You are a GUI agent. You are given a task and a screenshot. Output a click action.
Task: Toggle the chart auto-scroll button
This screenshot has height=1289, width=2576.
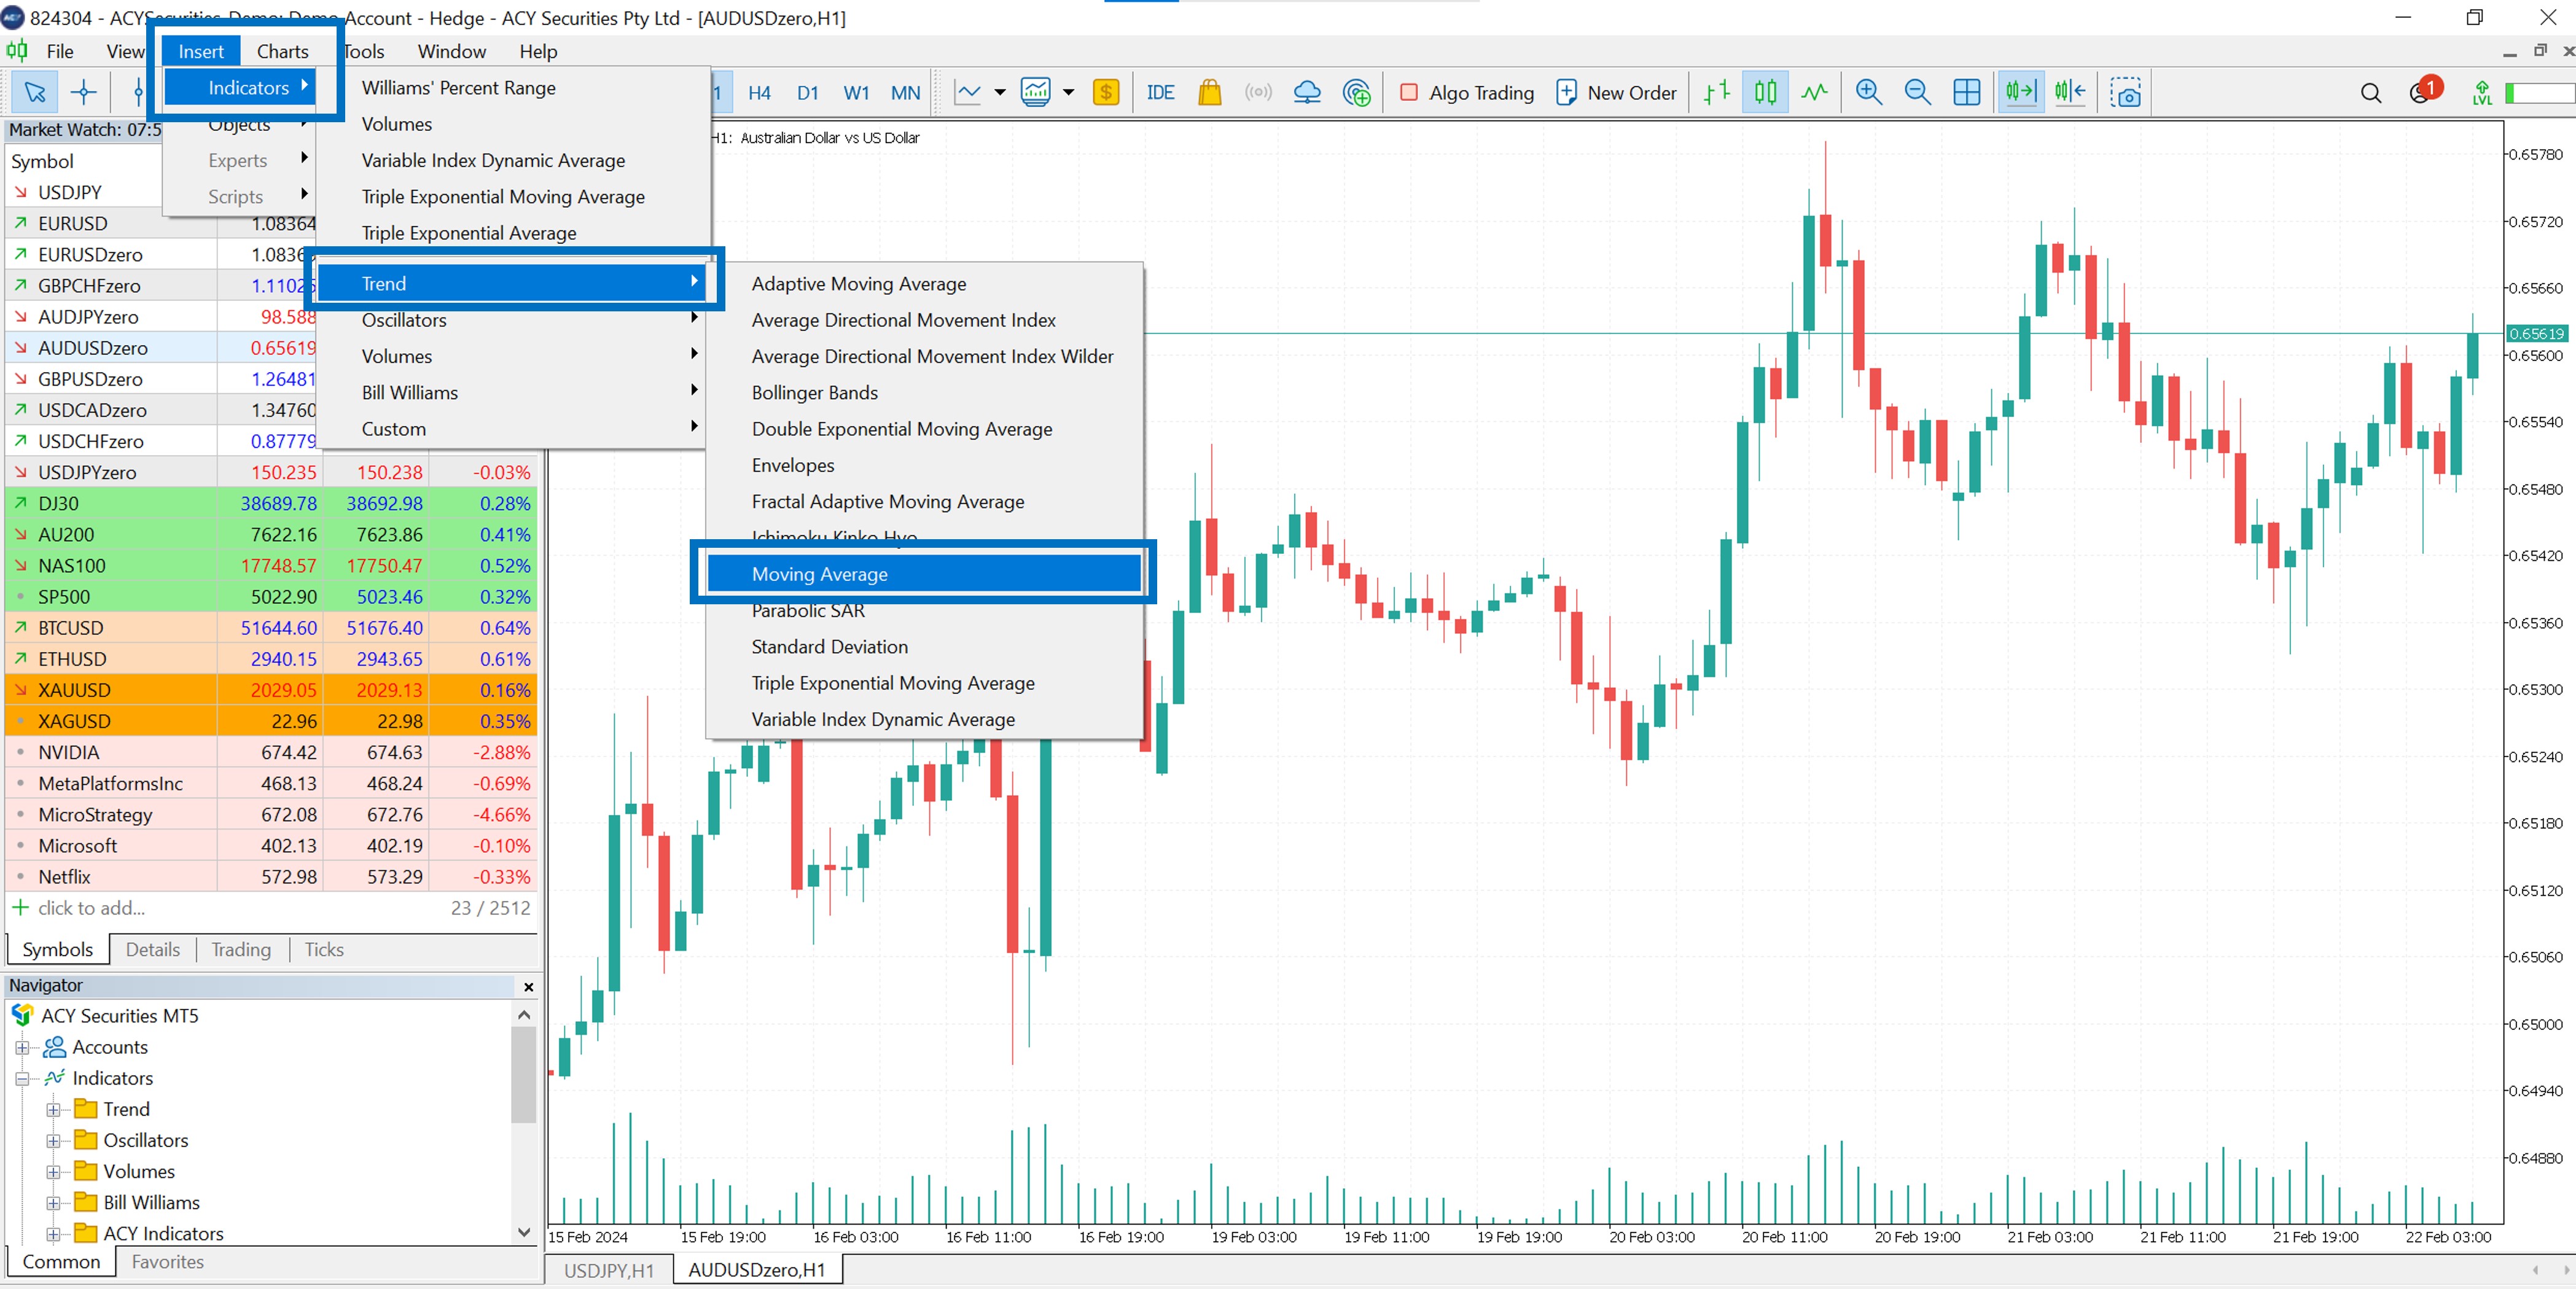[2020, 92]
